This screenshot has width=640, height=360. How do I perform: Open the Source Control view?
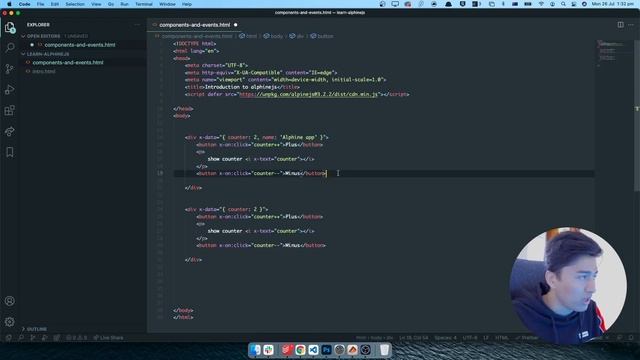10,69
